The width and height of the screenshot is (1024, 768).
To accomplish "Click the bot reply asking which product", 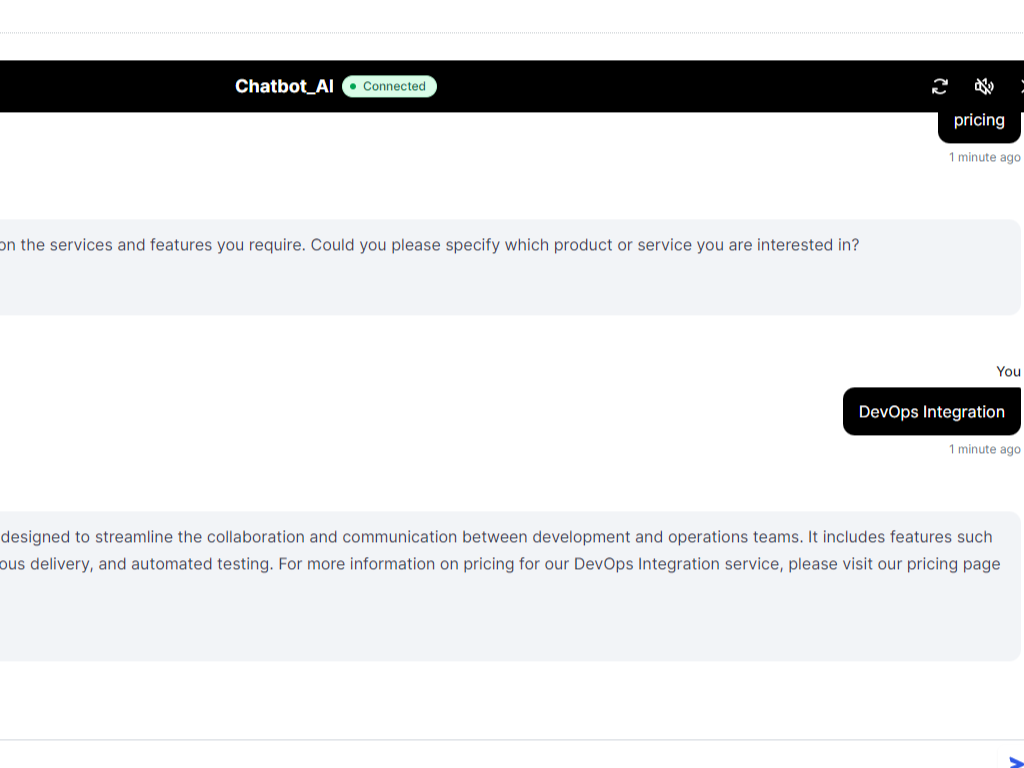I will coord(500,266).
